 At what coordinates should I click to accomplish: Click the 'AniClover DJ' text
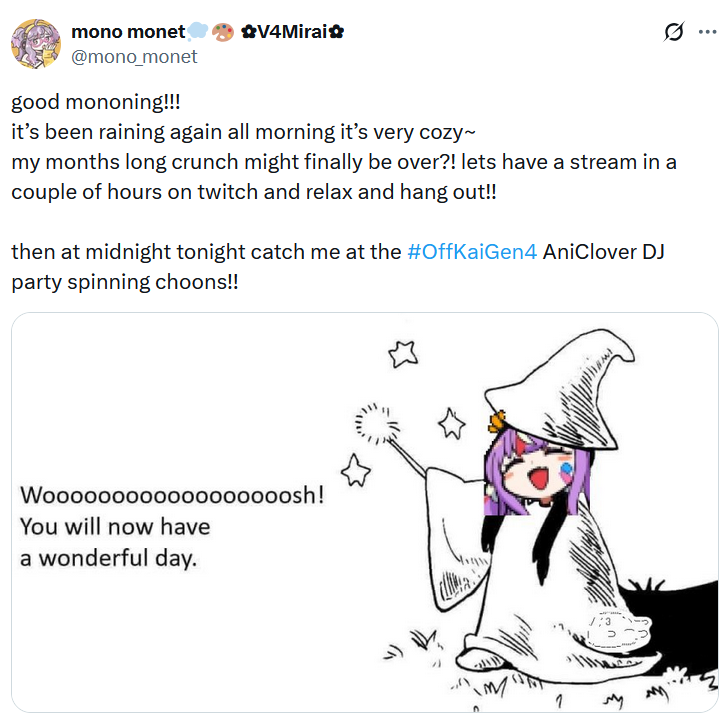603,252
